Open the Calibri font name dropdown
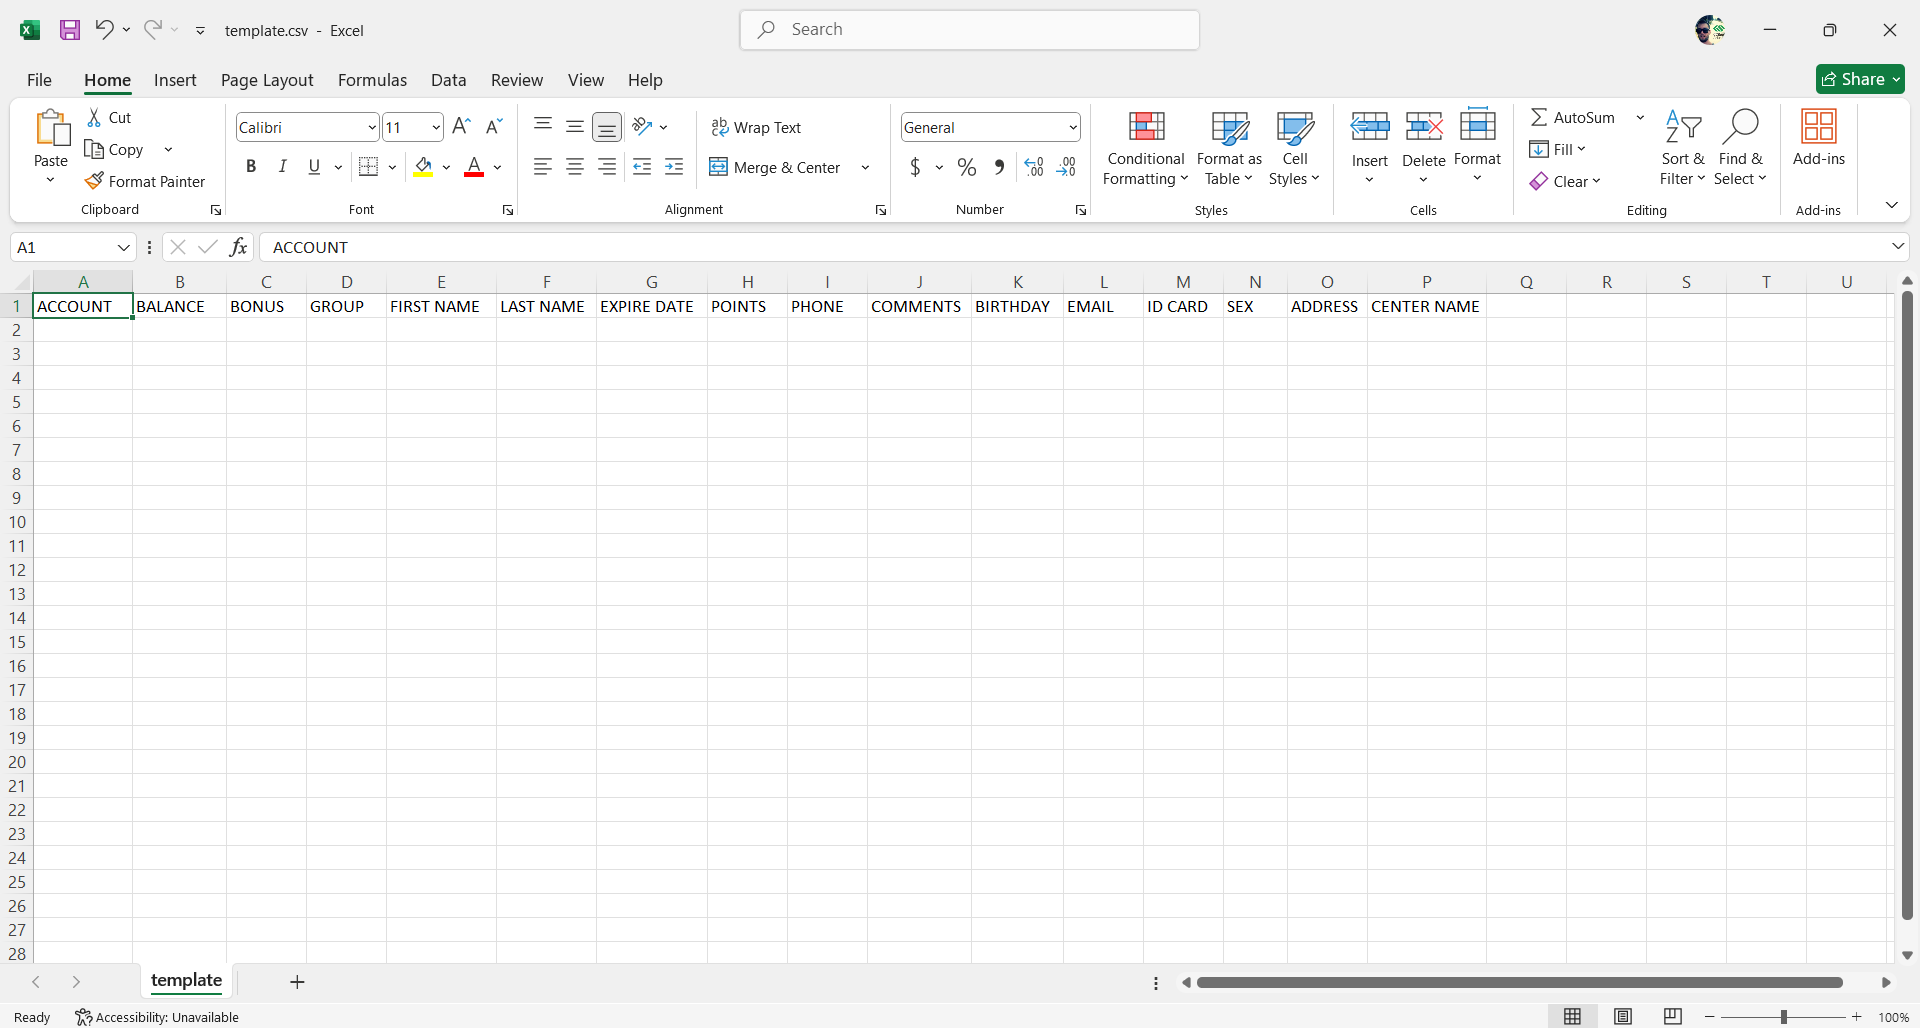The height and width of the screenshot is (1028, 1920). (372, 127)
